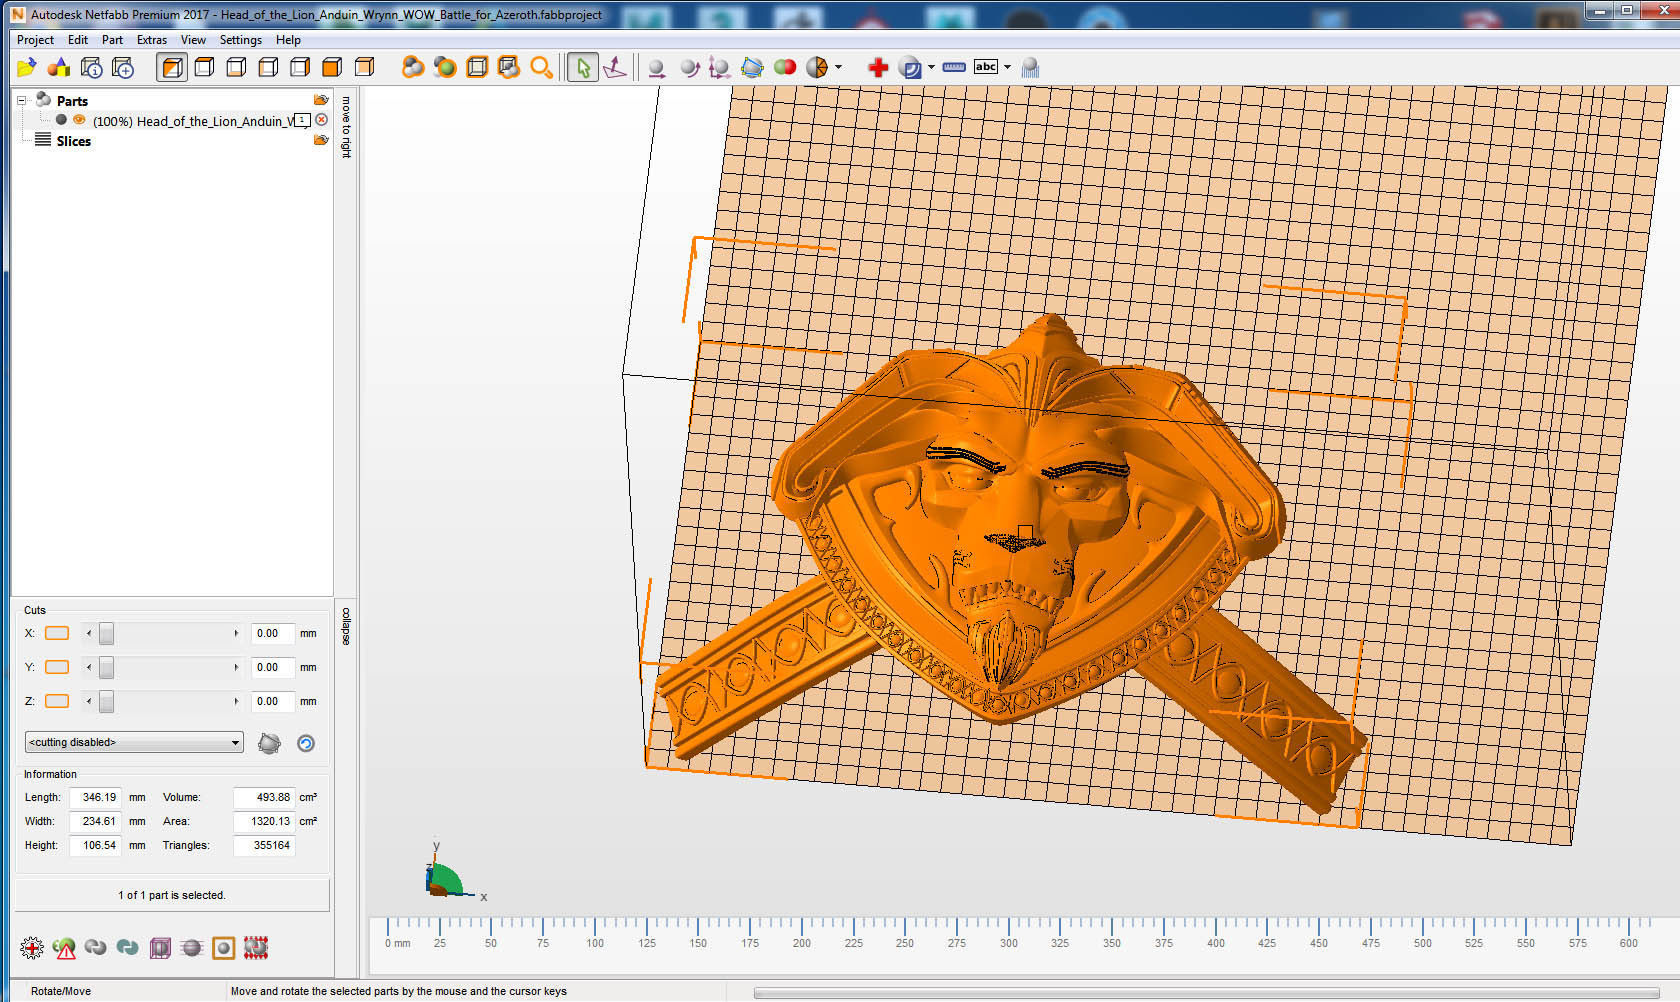Open the View menu

pos(193,40)
